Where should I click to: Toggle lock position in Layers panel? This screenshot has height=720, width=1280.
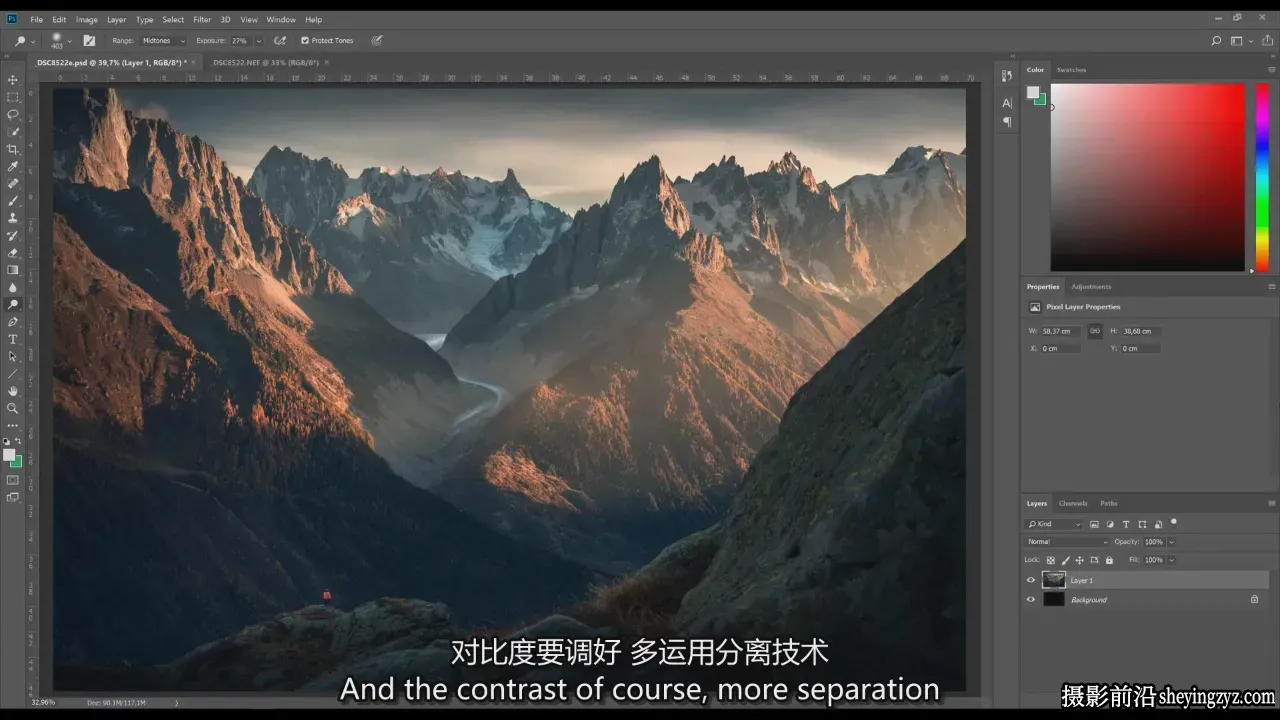click(x=1080, y=560)
